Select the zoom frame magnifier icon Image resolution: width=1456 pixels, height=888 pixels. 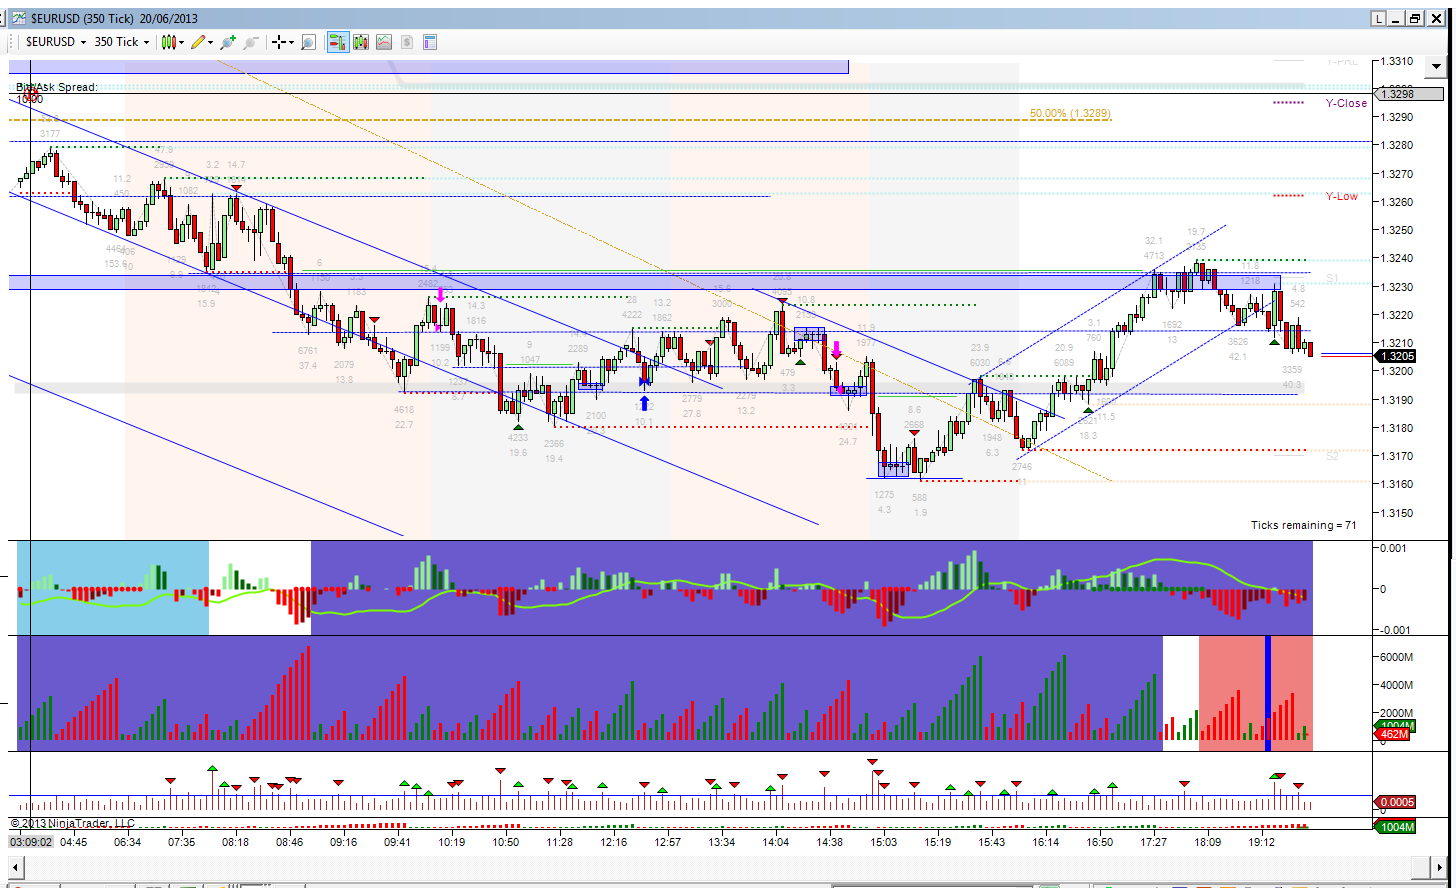point(308,42)
